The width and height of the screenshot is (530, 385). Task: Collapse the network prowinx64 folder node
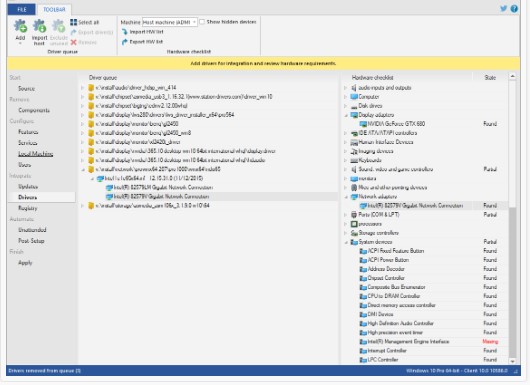click(x=82, y=169)
